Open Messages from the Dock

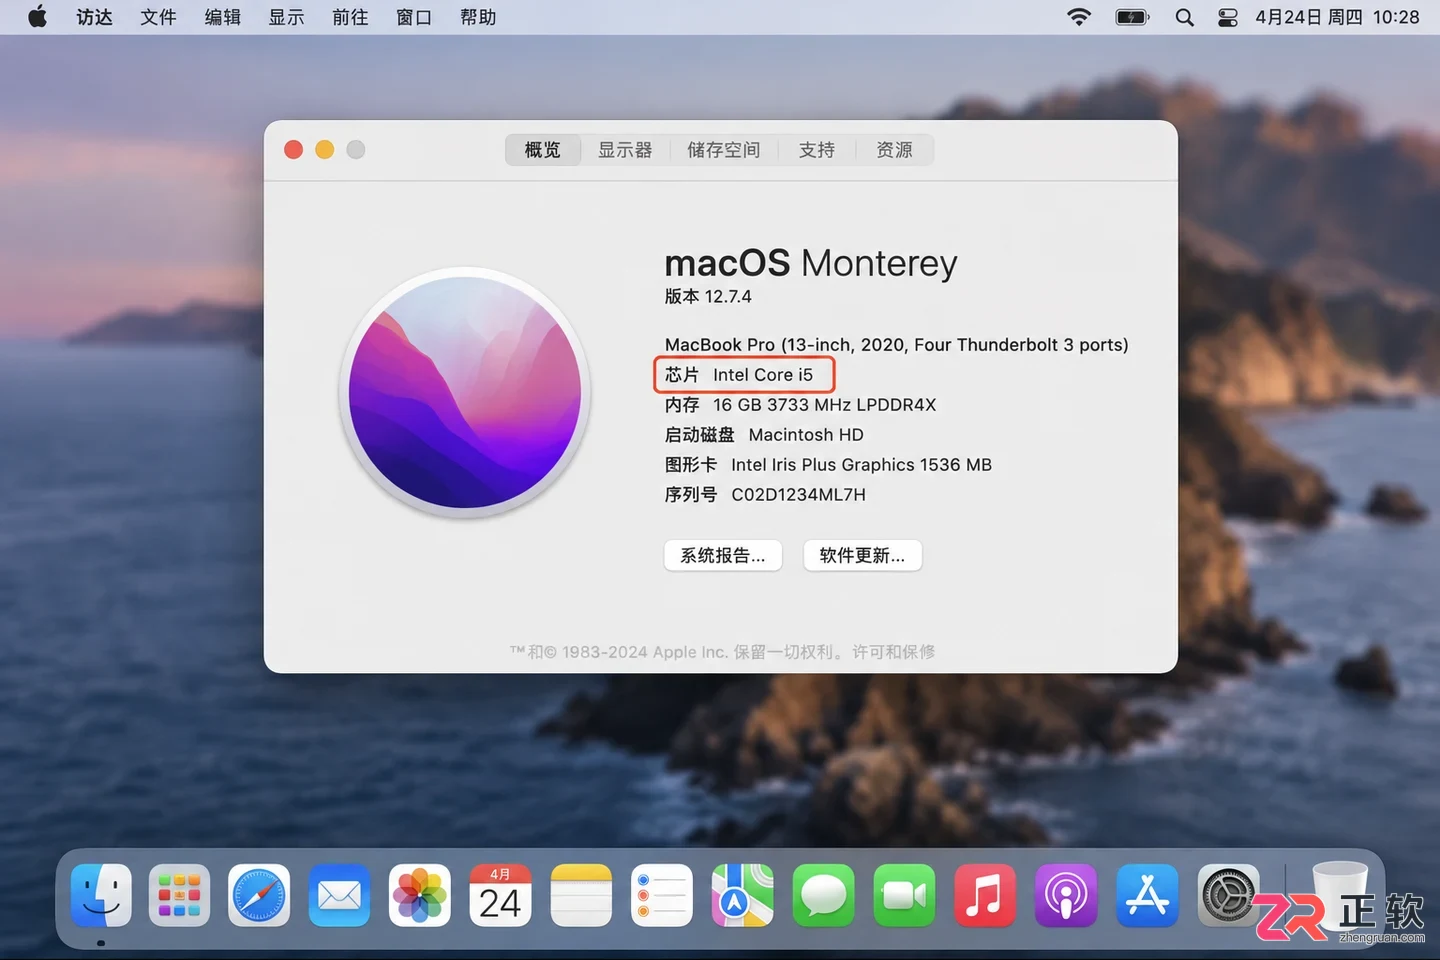pos(824,895)
